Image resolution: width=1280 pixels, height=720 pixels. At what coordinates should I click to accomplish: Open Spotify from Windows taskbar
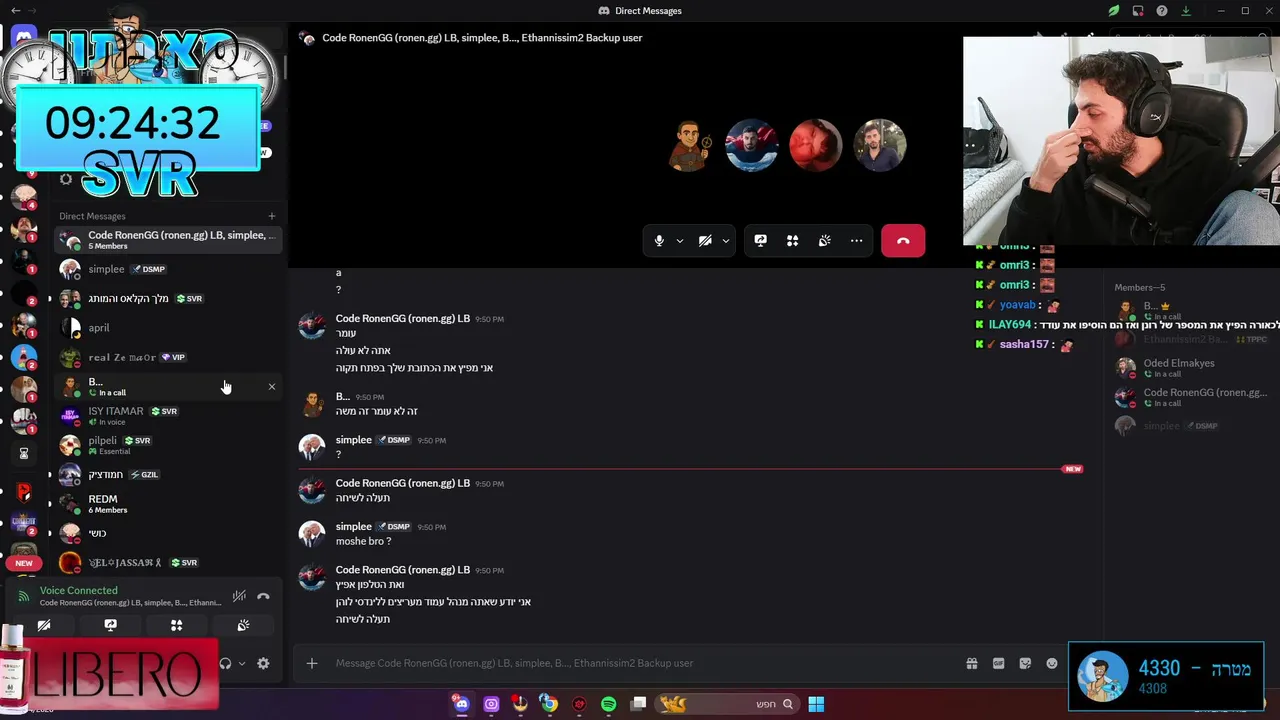pos(608,704)
